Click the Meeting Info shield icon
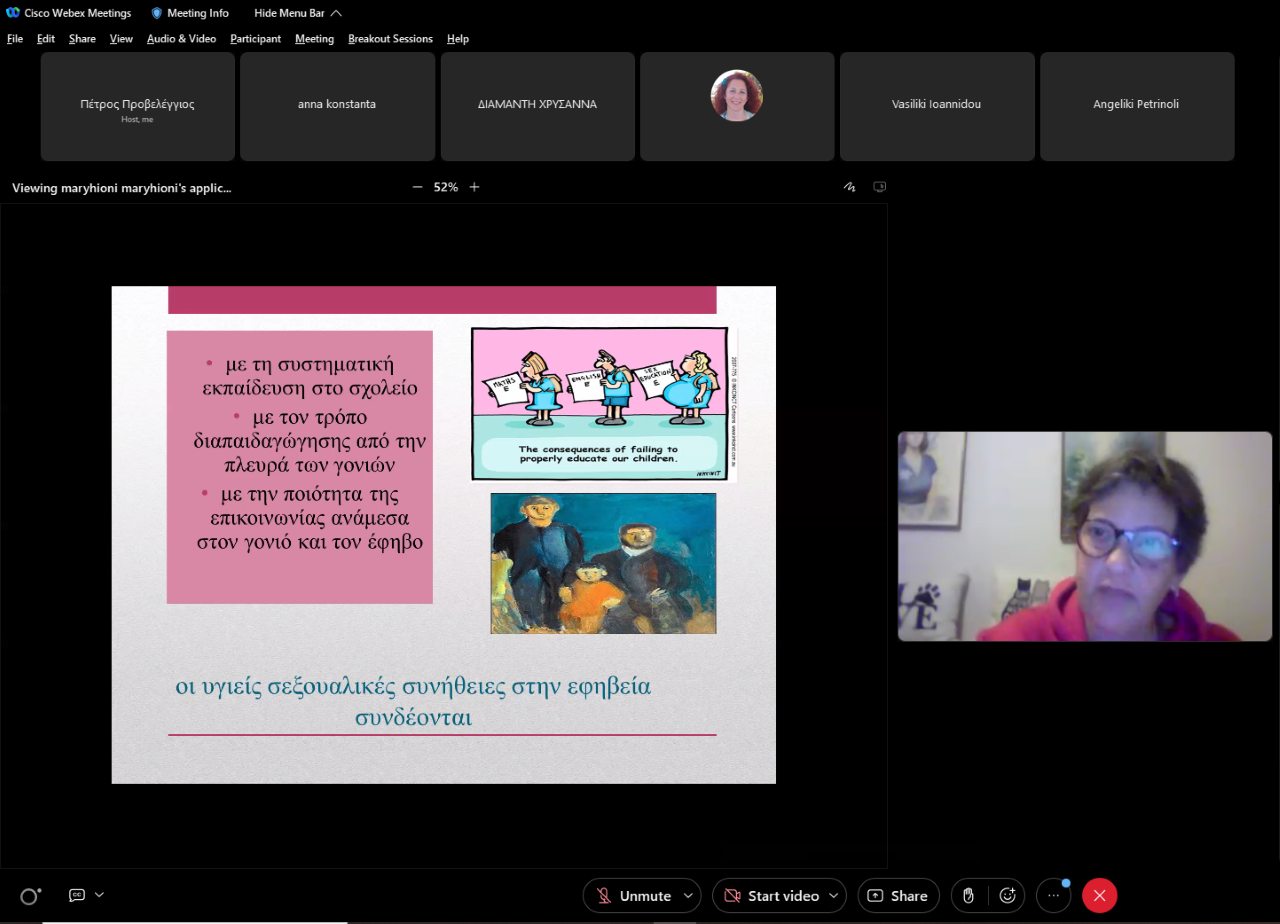1280x924 pixels. (x=157, y=13)
